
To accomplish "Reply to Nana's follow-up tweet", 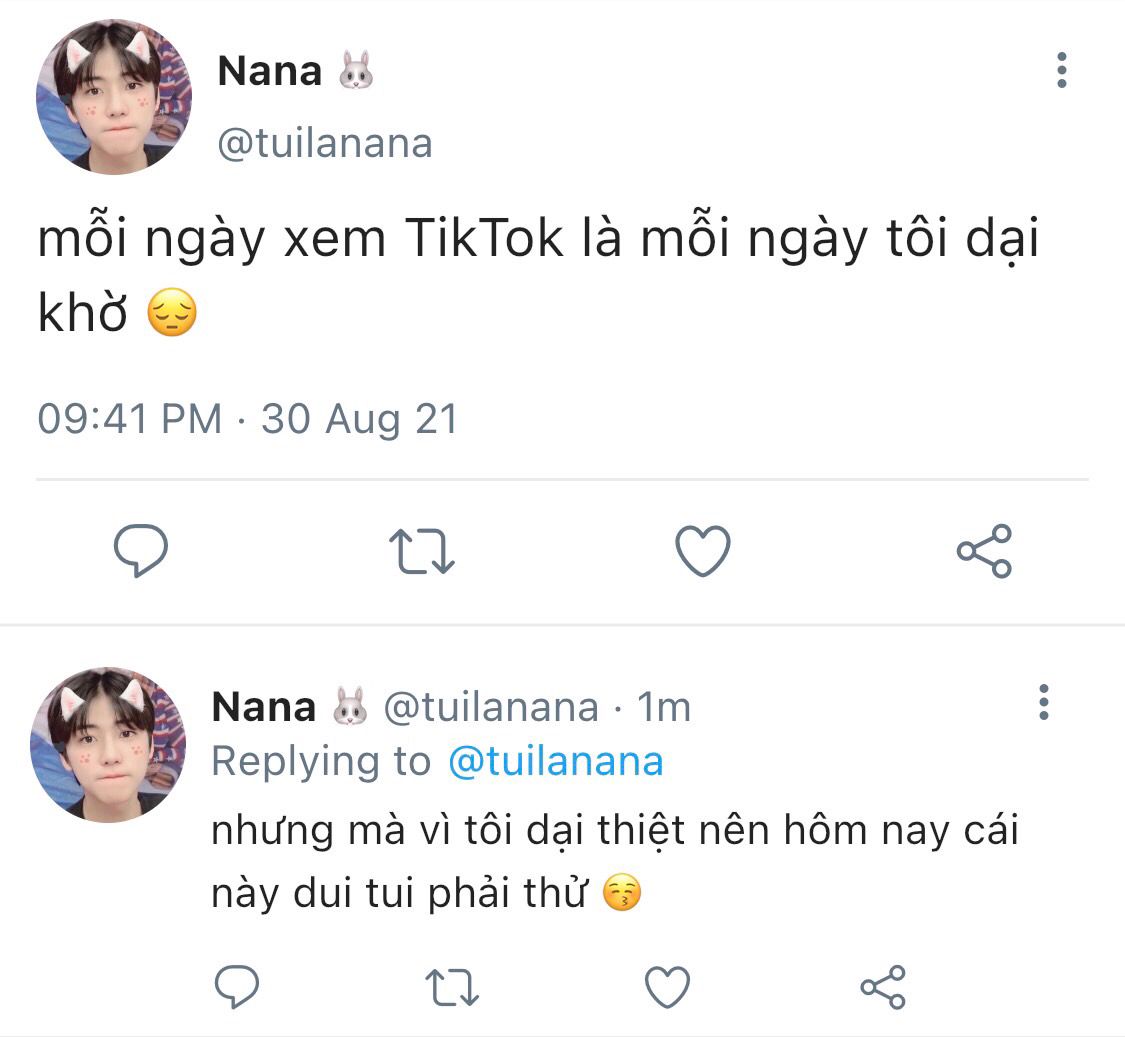I will pyautogui.click(x=237, y=987).
